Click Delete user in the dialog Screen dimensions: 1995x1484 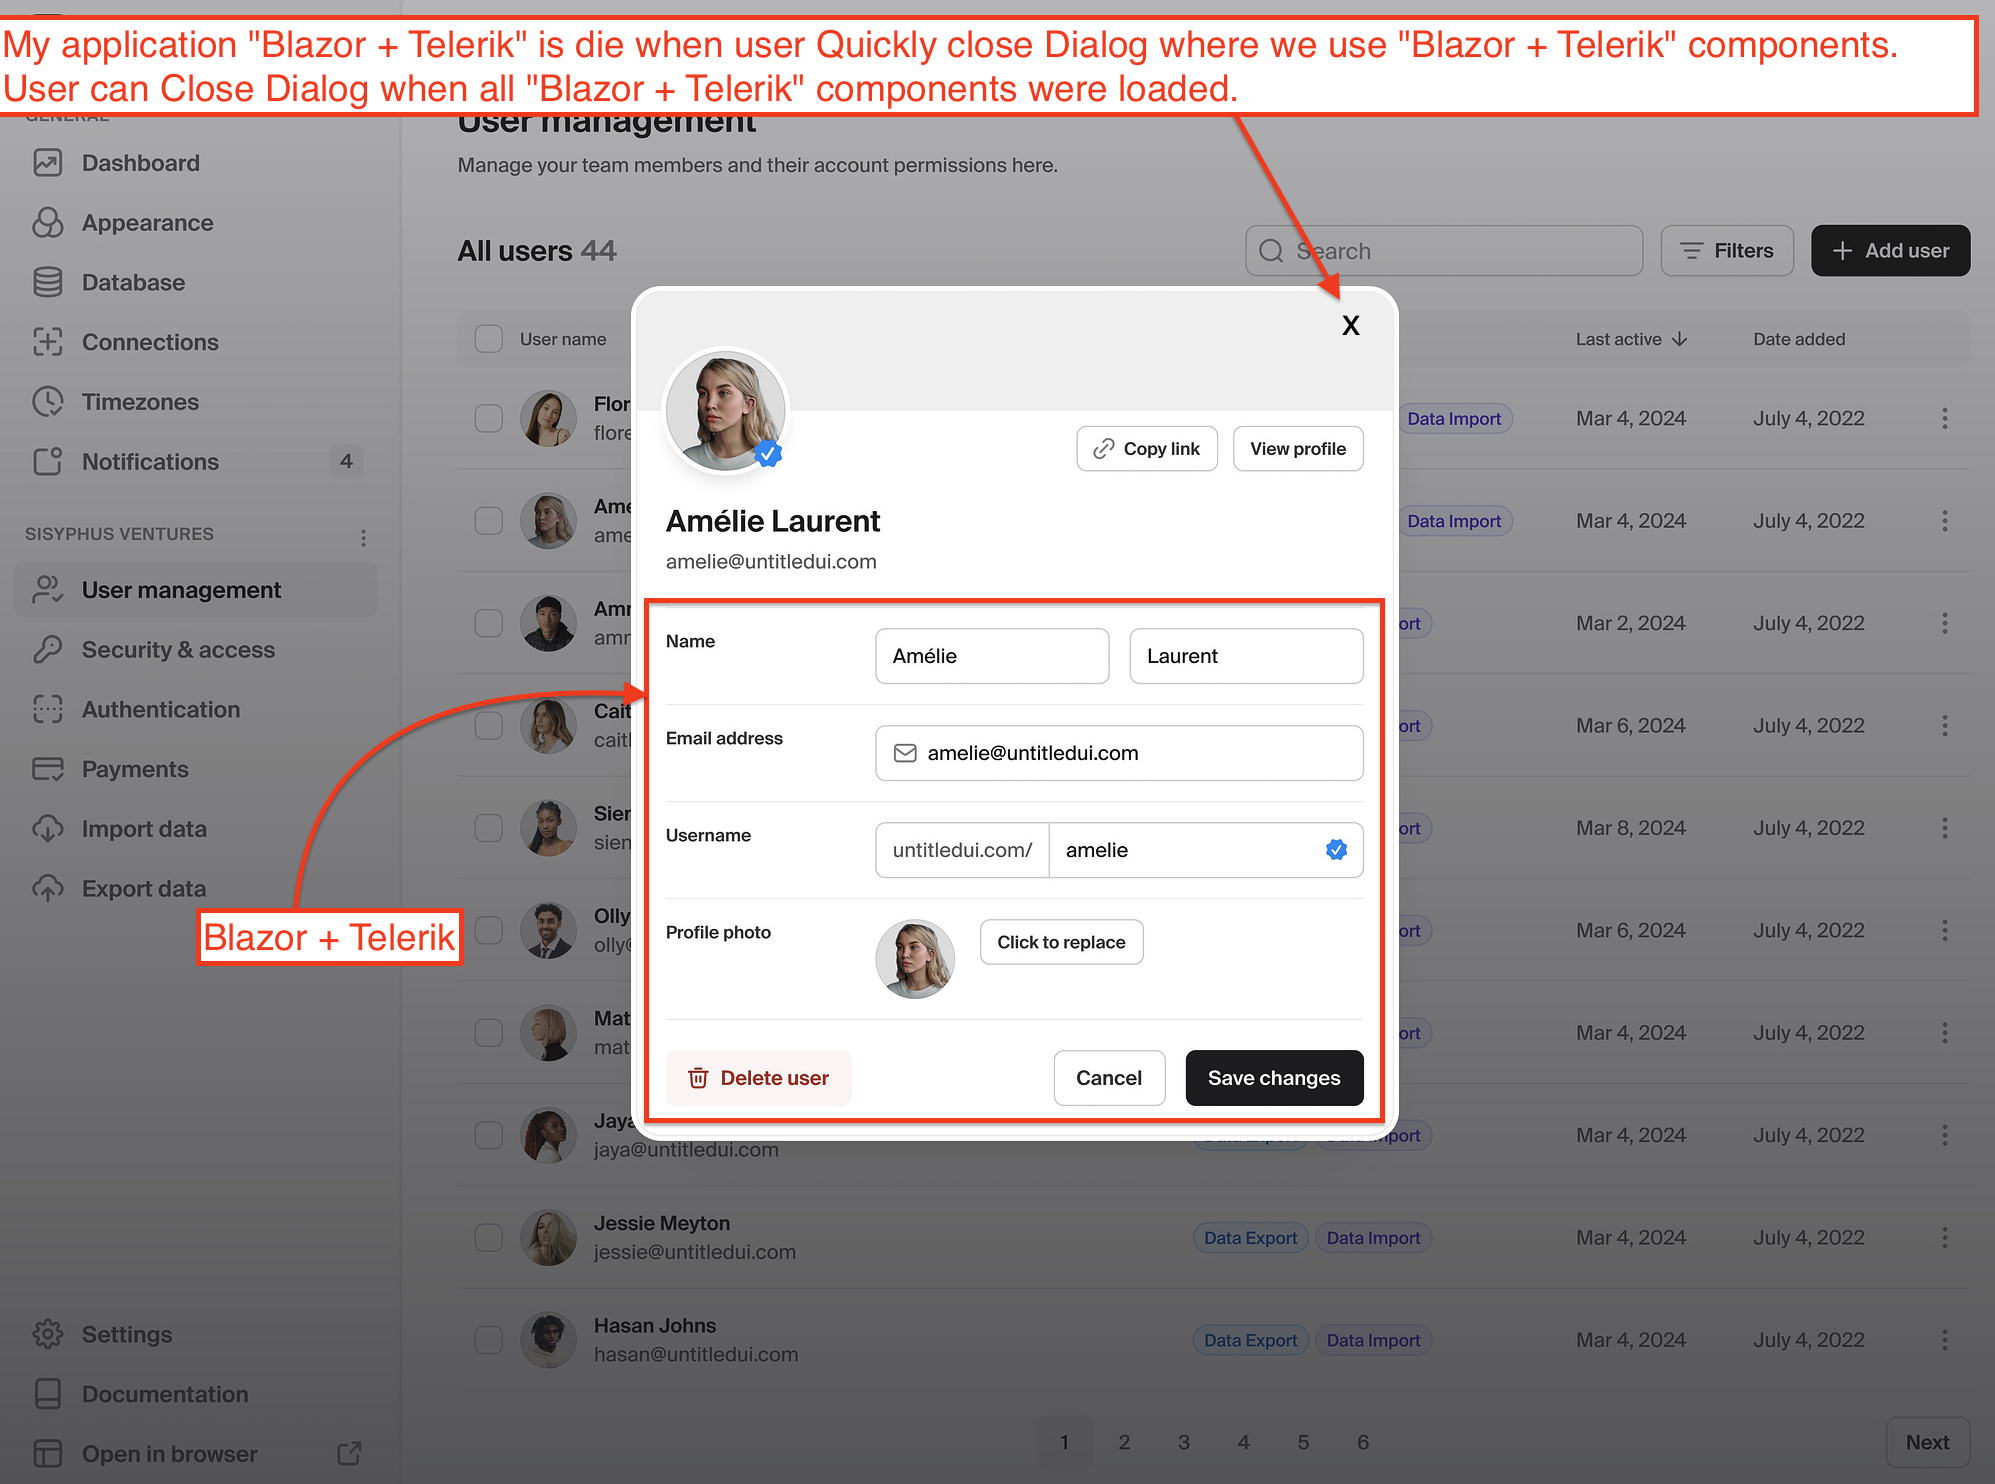758,1077
